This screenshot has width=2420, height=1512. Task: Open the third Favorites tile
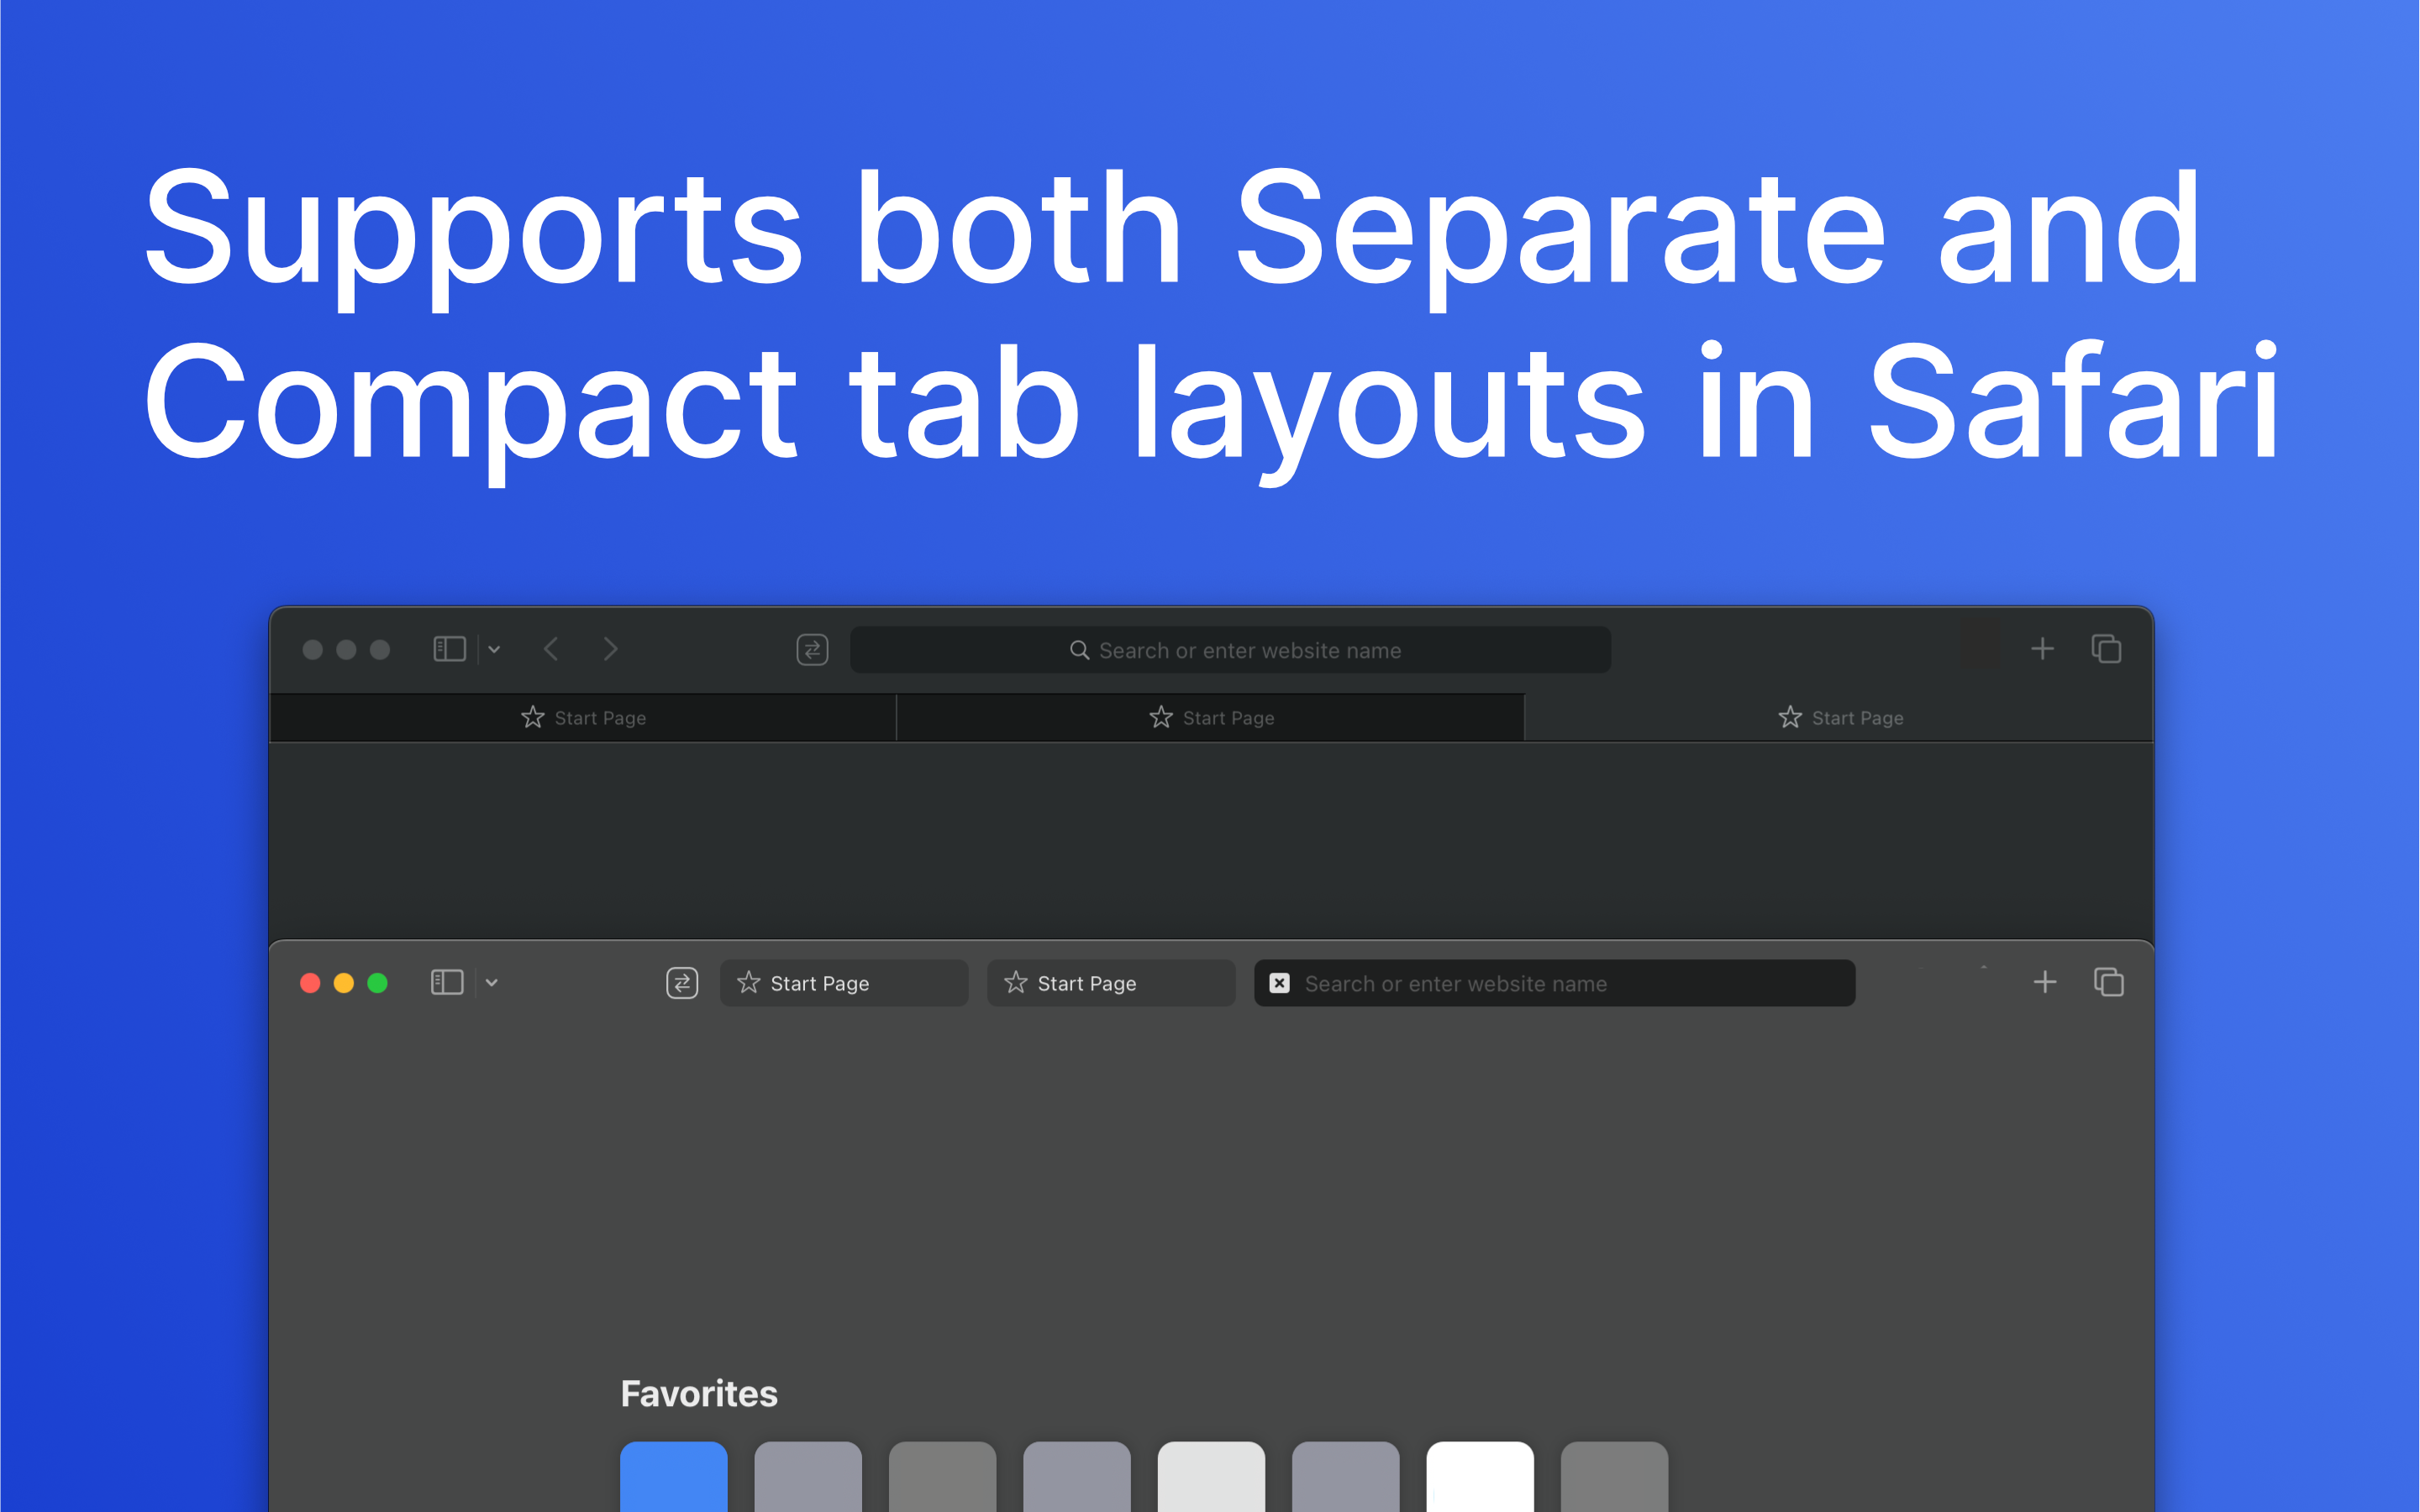943,1476
